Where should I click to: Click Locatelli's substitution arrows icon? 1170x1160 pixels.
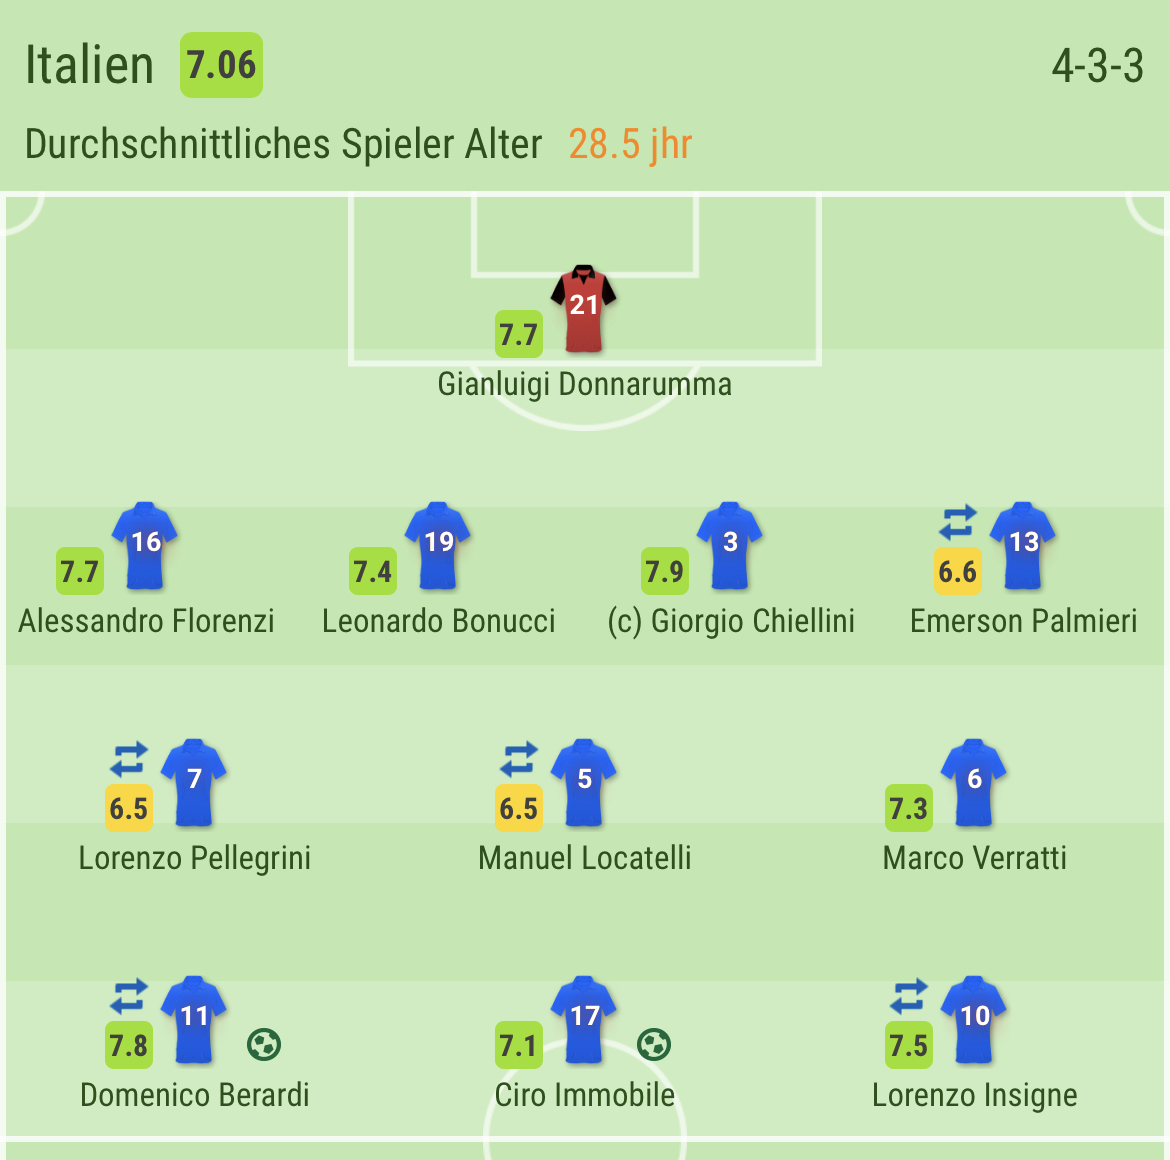click(x=519, y=759)
